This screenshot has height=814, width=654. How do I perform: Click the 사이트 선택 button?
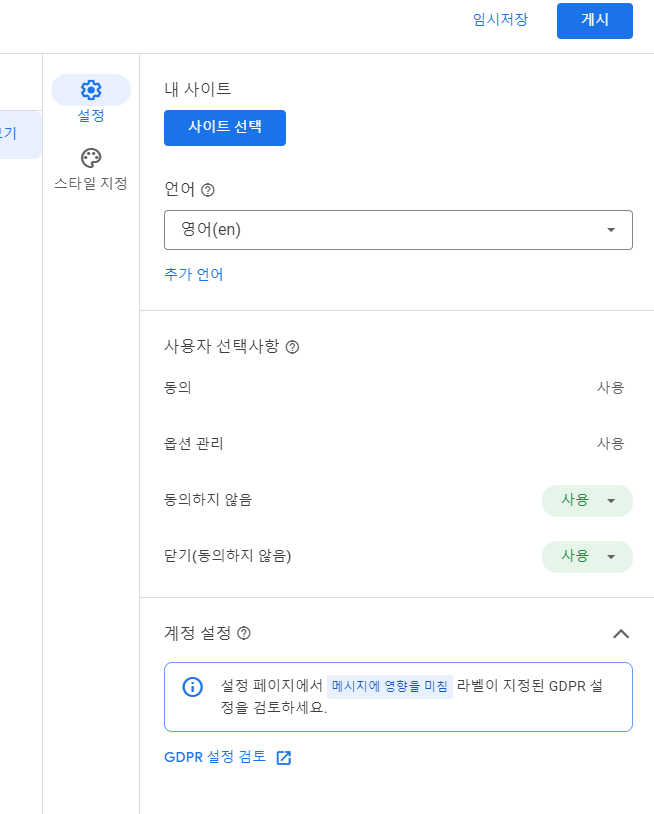pos(224,128)
